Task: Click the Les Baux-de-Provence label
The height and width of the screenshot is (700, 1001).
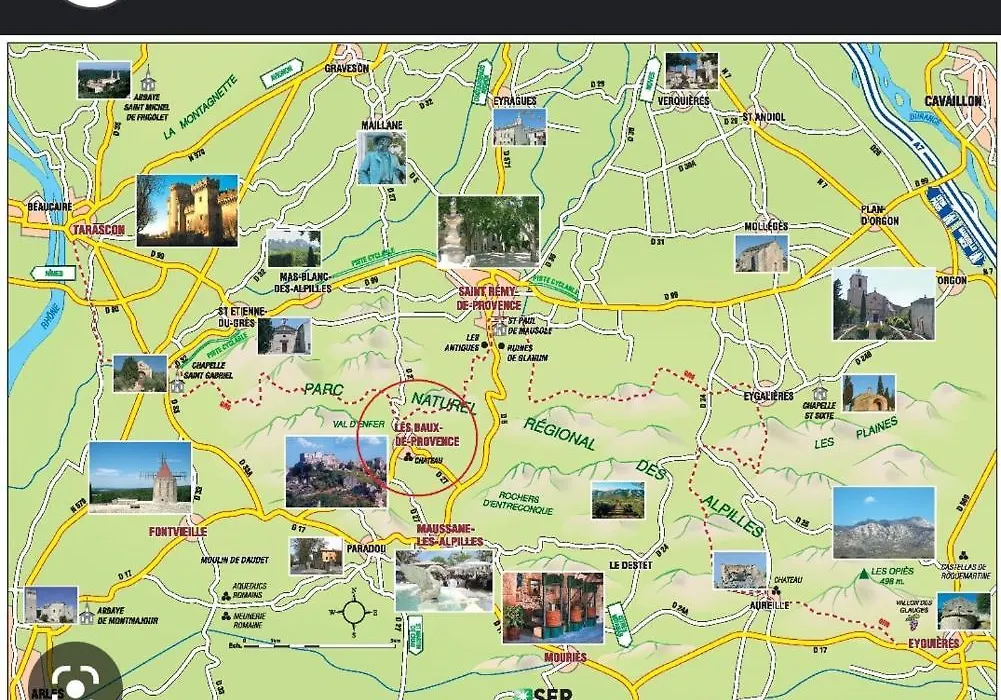Action: point(427,435)
